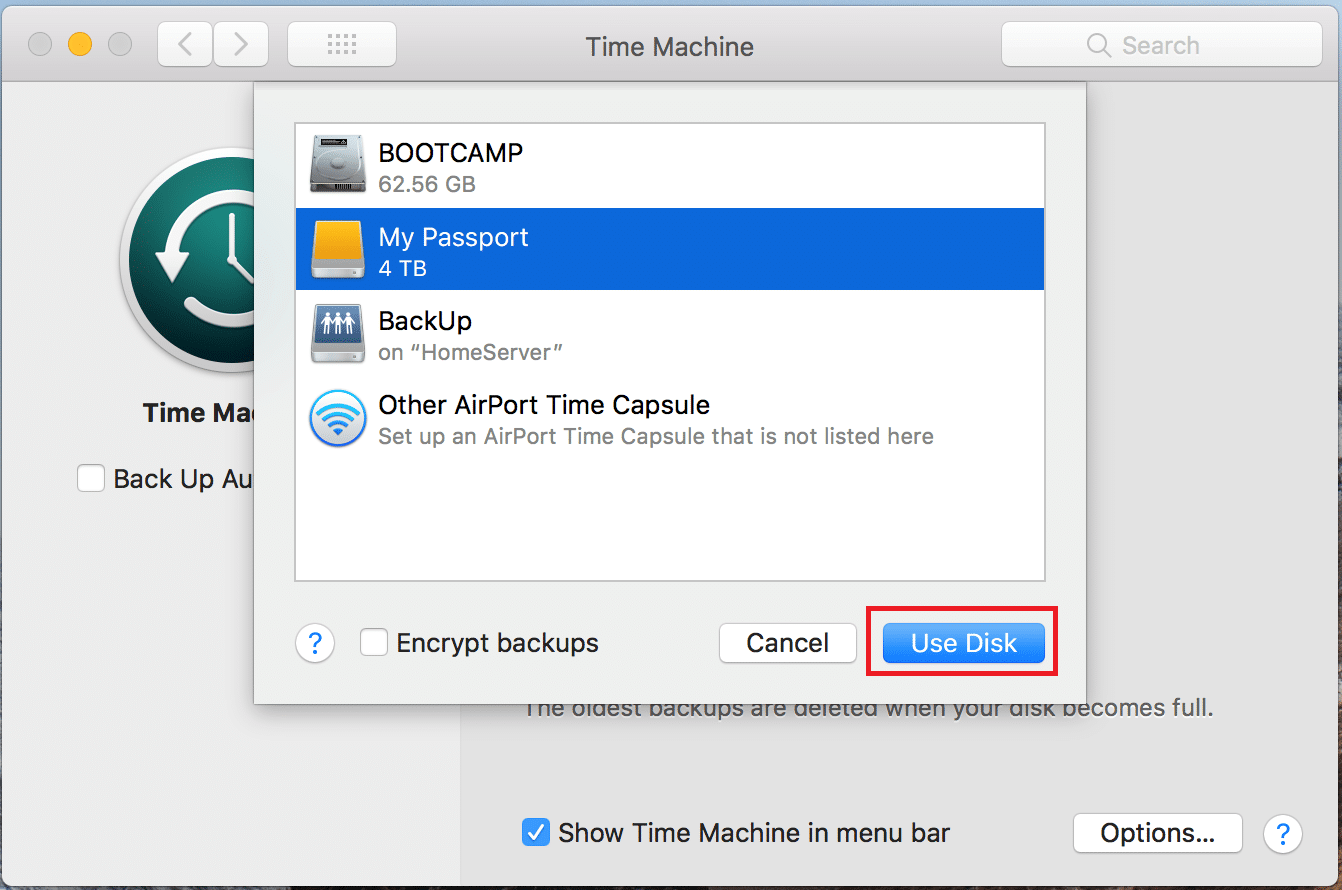Open the Options… dialog
The image size is (1342, 890).
click(x=1157, y=833)
